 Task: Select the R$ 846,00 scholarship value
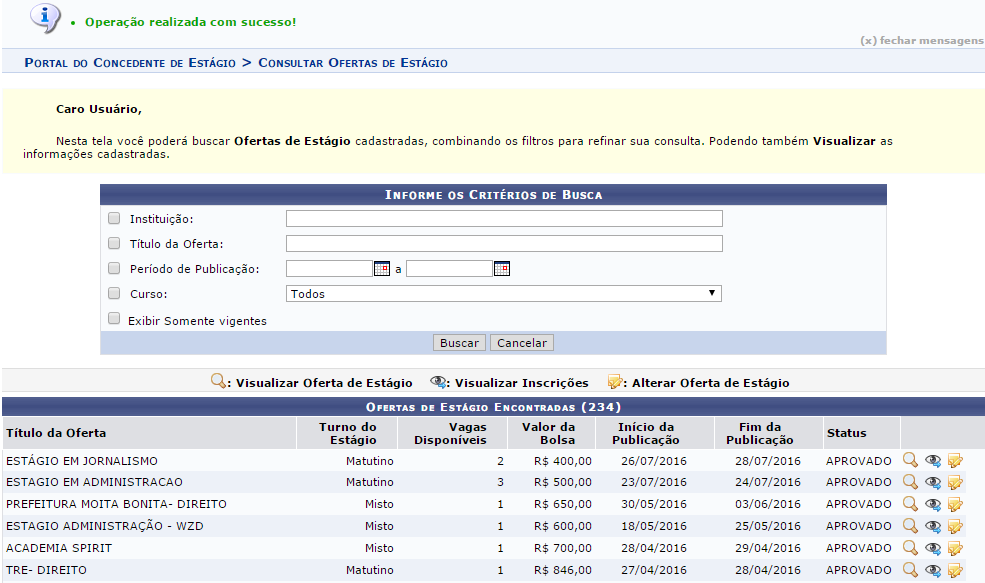[563, 570]
